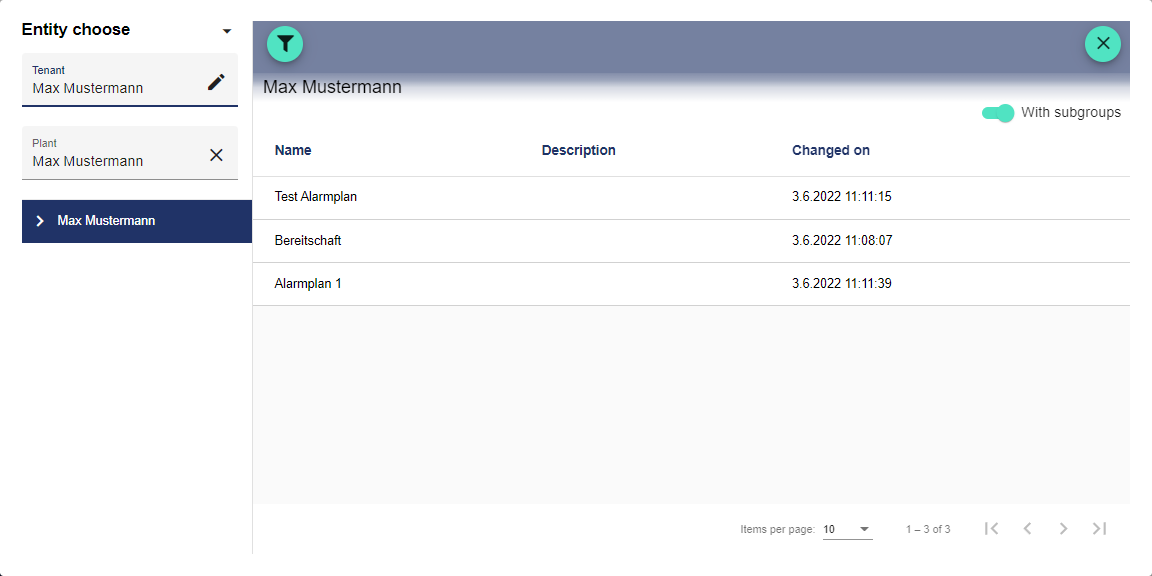
Task: Go to next page of results
Action: (1063, 528)
